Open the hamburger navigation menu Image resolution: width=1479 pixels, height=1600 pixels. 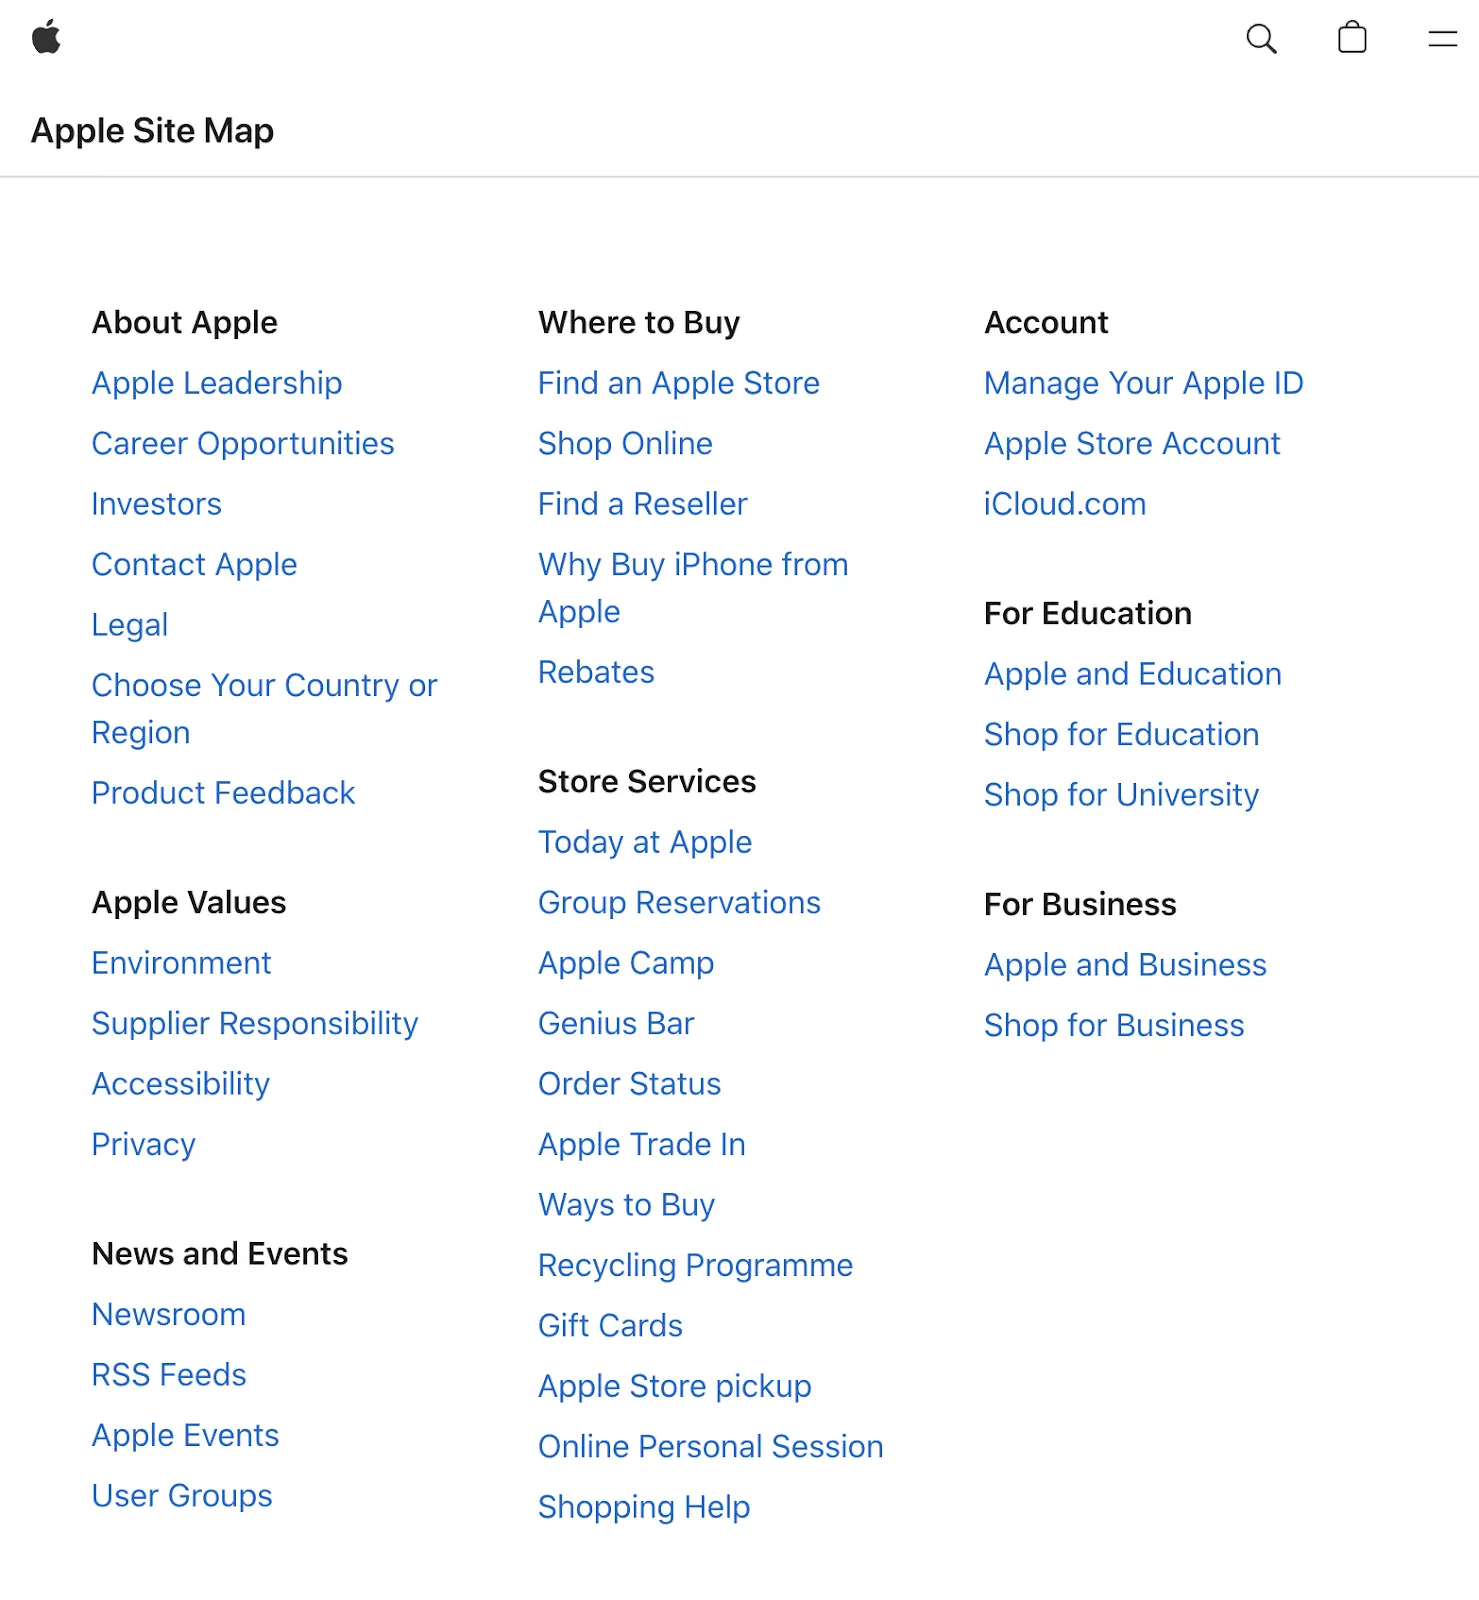1442,40
